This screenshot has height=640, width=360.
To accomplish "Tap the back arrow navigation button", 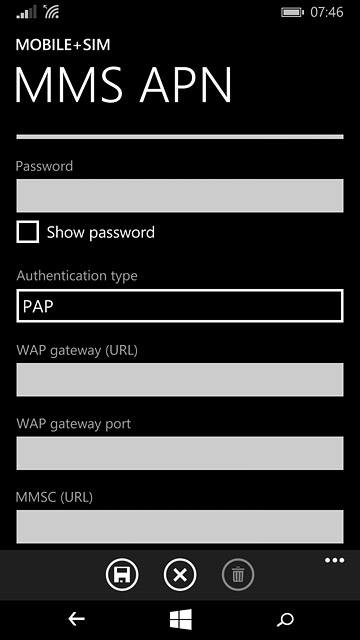I will [76, 620].
